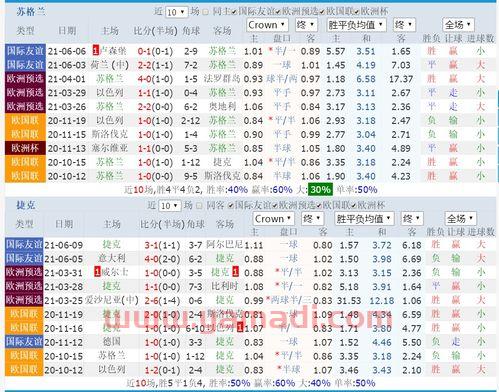499x392 pixels.
Task: Open match count dropdown in 捷克 section
Action: pos(170,206)
